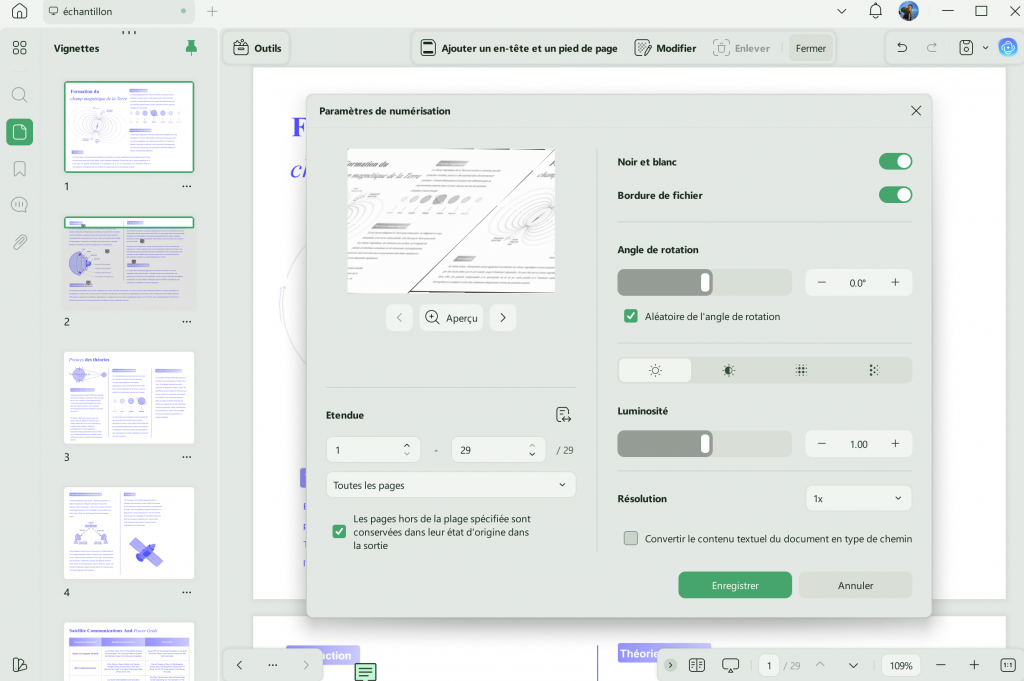Click the save file icon
Image resolution: width=1024 pixels, height=681 pixels.
pyautogui.click(x=966, y=48)
